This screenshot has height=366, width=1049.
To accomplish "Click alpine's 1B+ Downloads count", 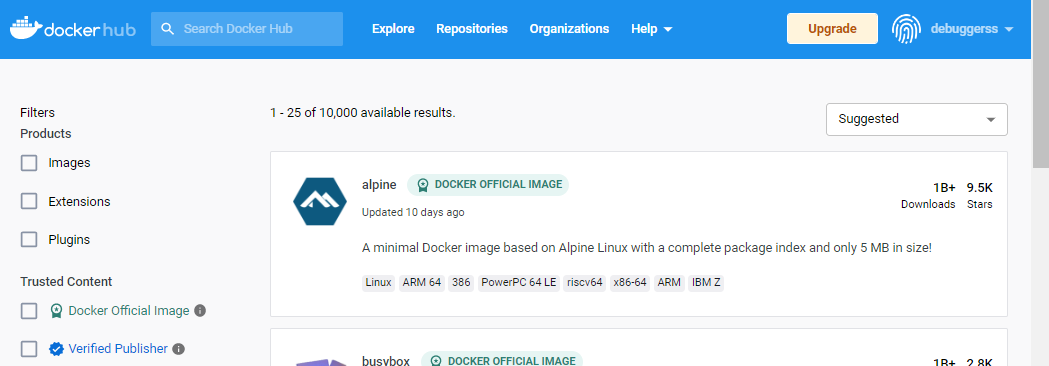I will tap(945, 187).
